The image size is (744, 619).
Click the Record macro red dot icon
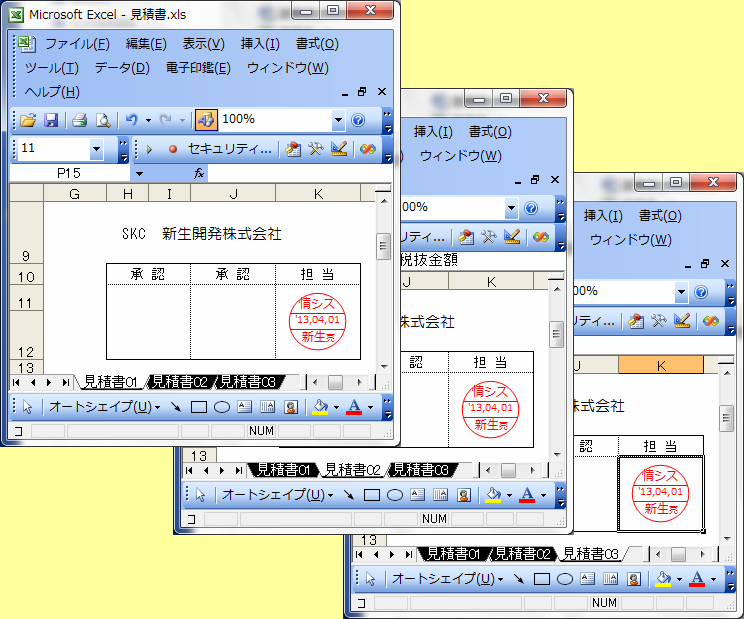click(173, 149)
